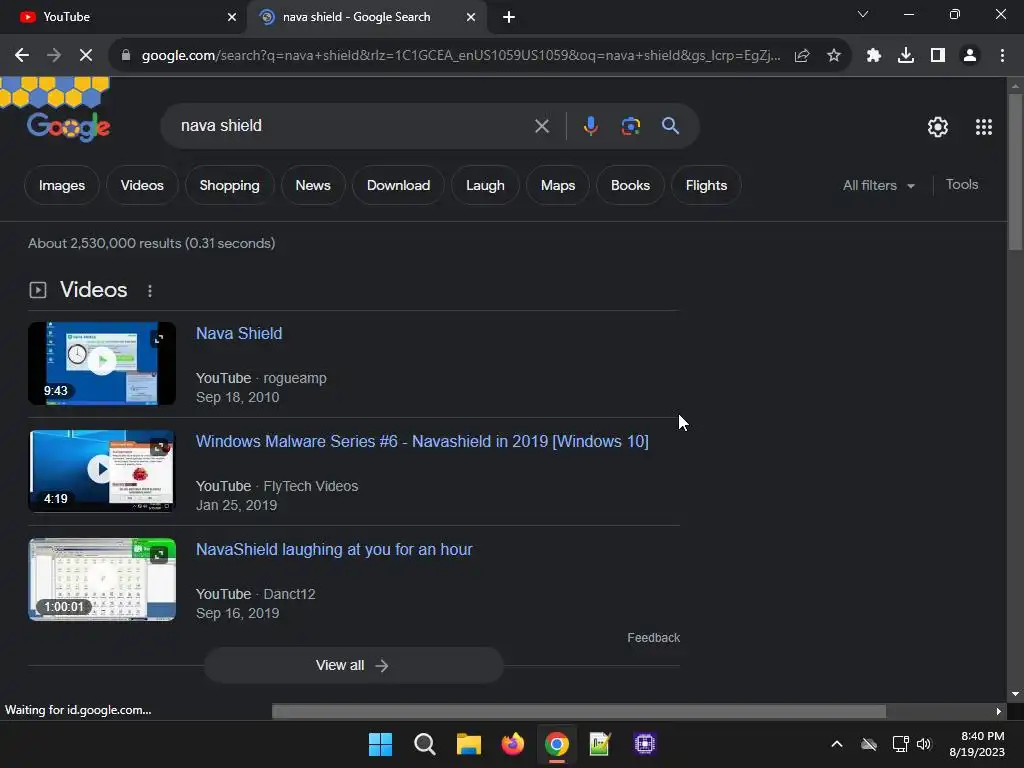The width and height of the screenshot is (1024, 768).
Task: Select the Flights filter chip
Action: (x=706, y=185)
